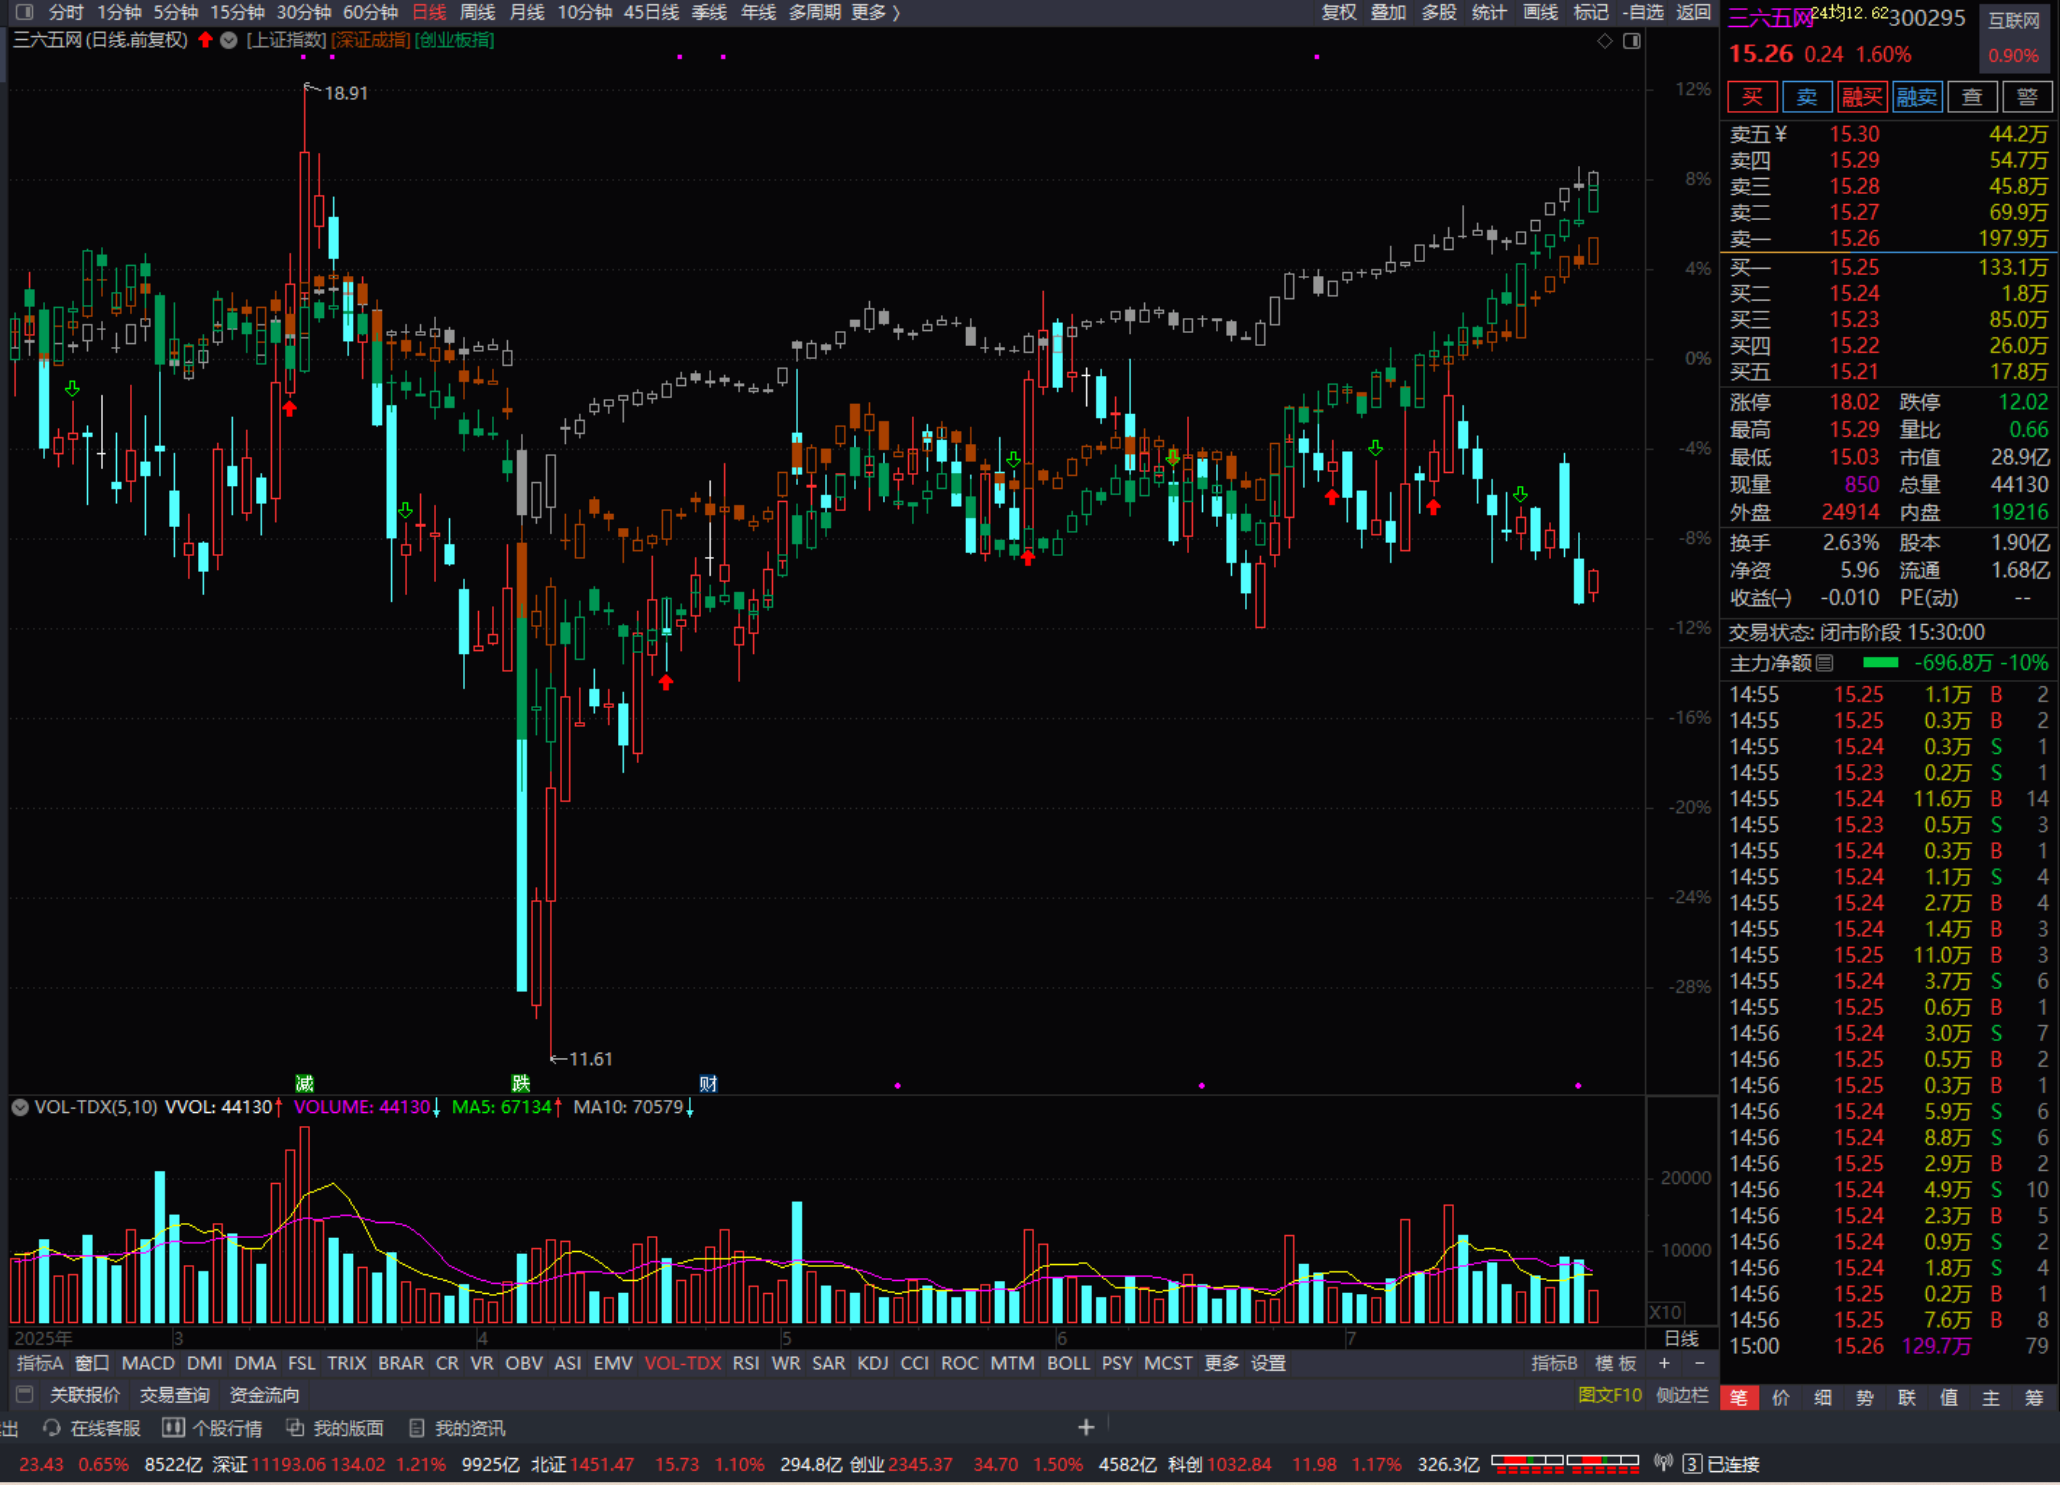Open 我的版面 layout icon
The image size is (2060, 1485).
[295, 1428]
